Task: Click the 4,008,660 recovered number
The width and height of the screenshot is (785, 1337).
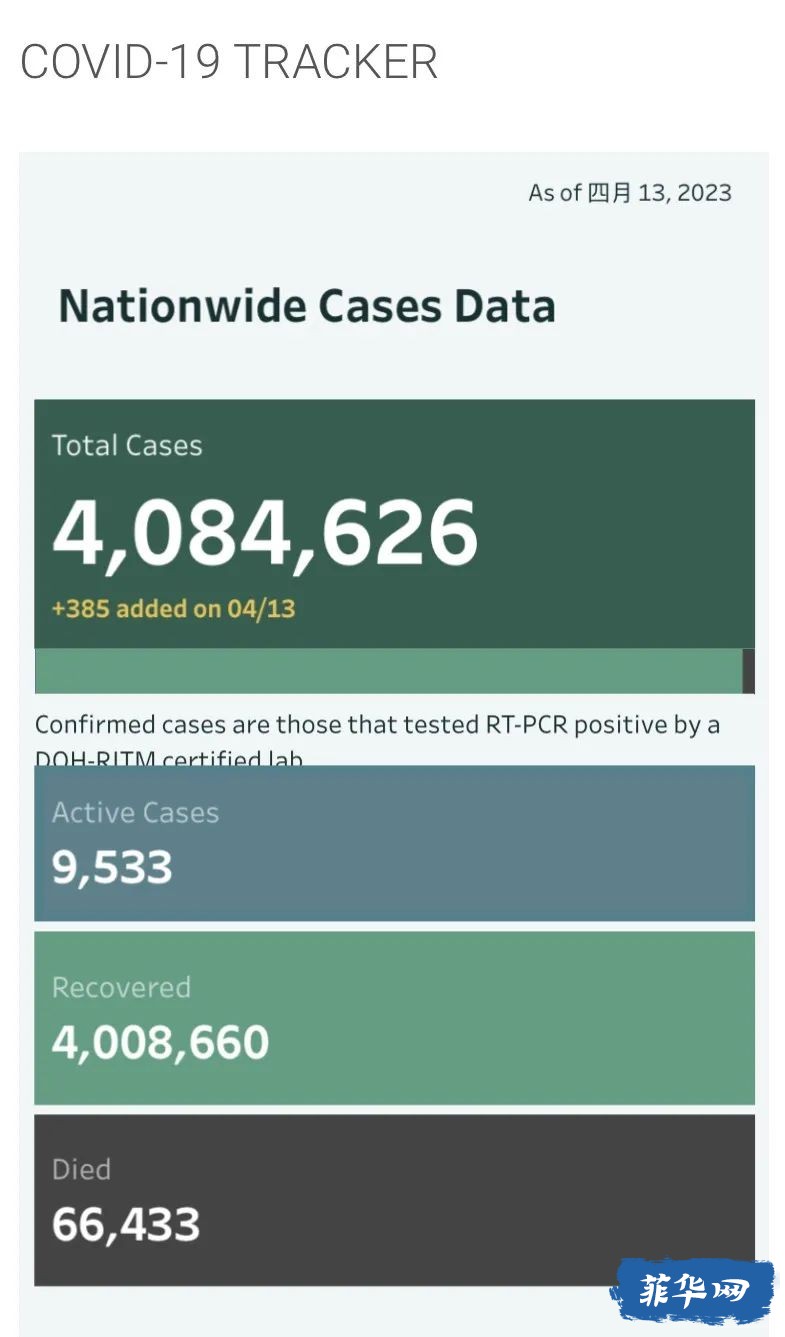Action: click(x=160, y=1042)
